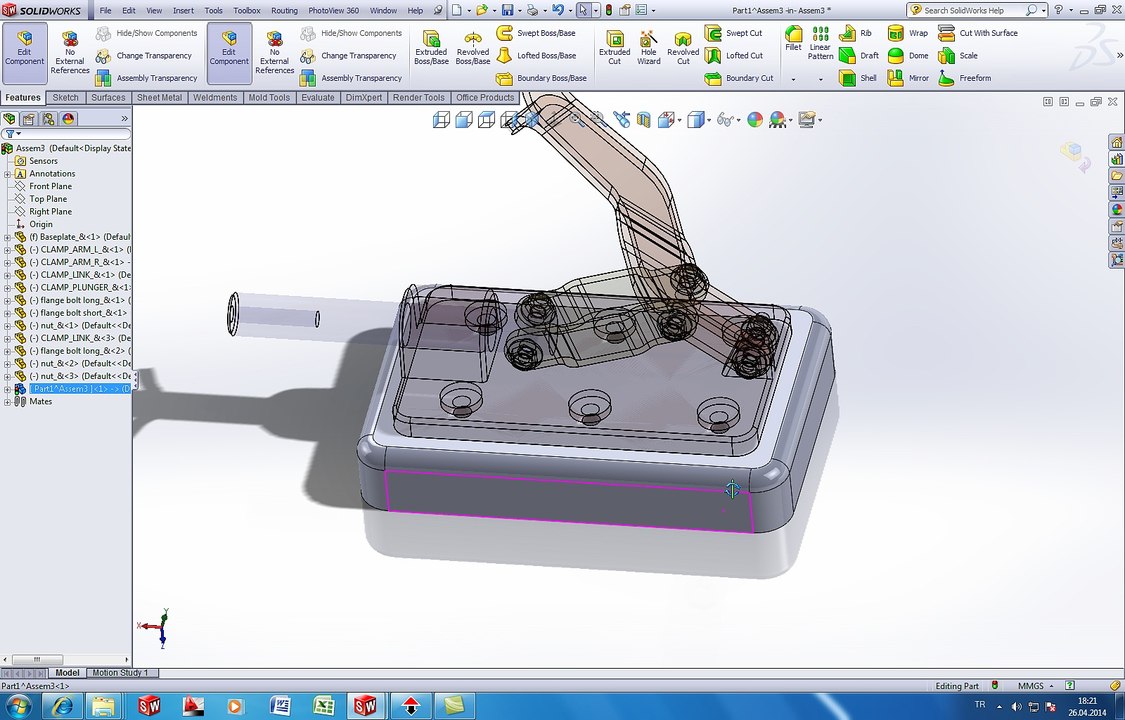1125x720 pixels.
Task: Open the DisplayManager panel tab
Action: pos(68,119)
